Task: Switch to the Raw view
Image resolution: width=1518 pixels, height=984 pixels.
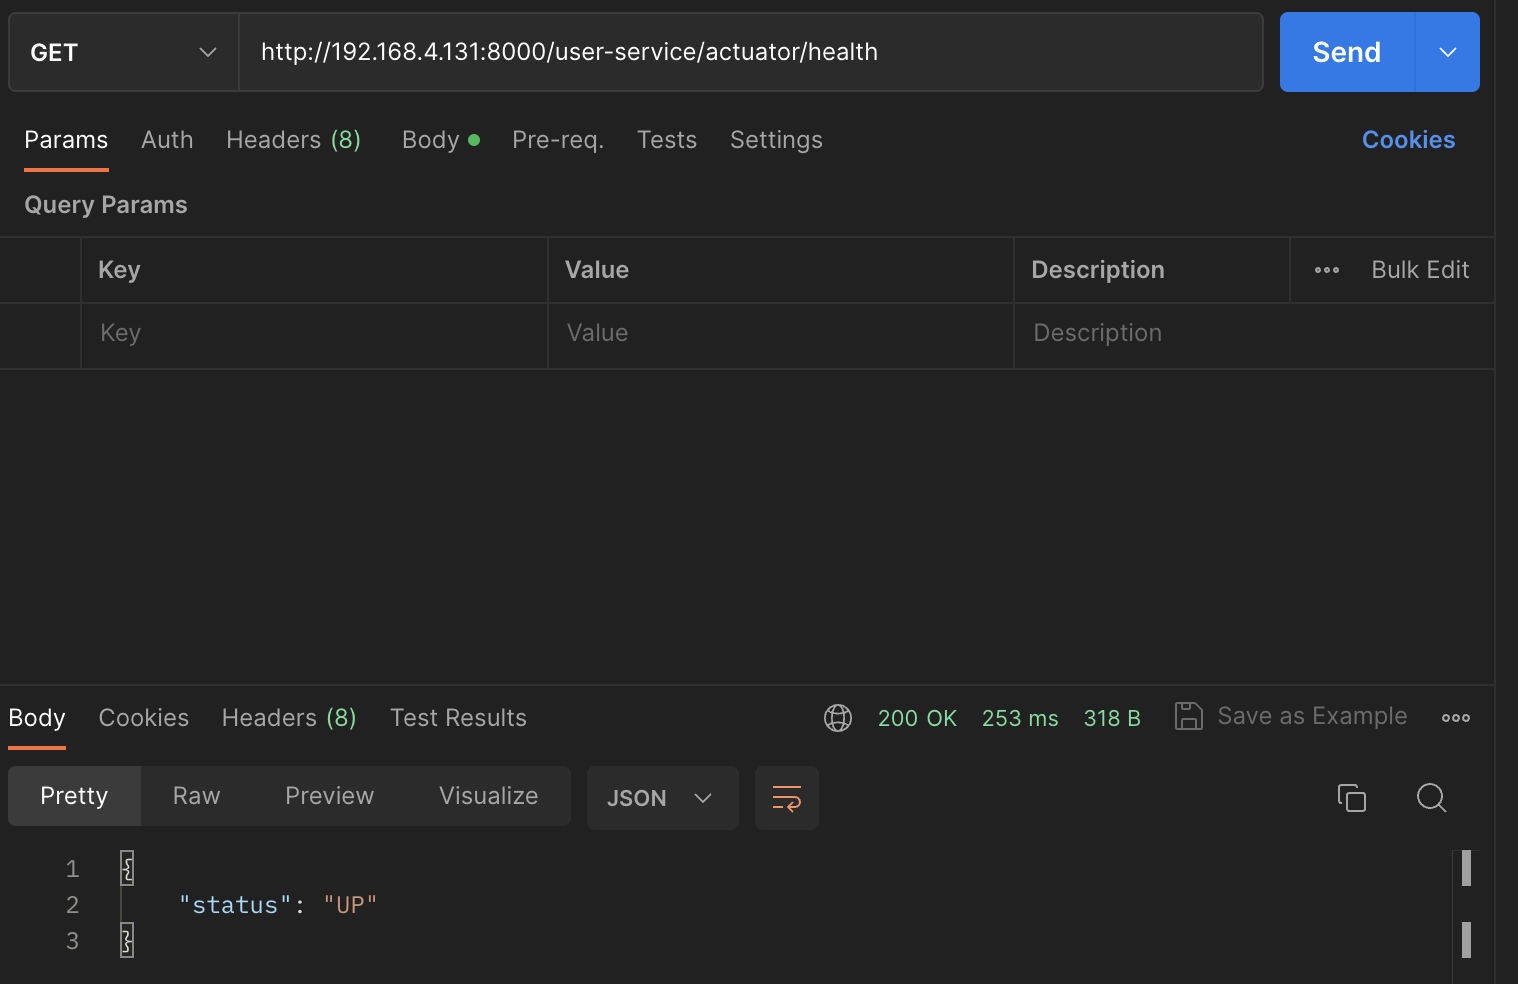Action: (196, 796)
